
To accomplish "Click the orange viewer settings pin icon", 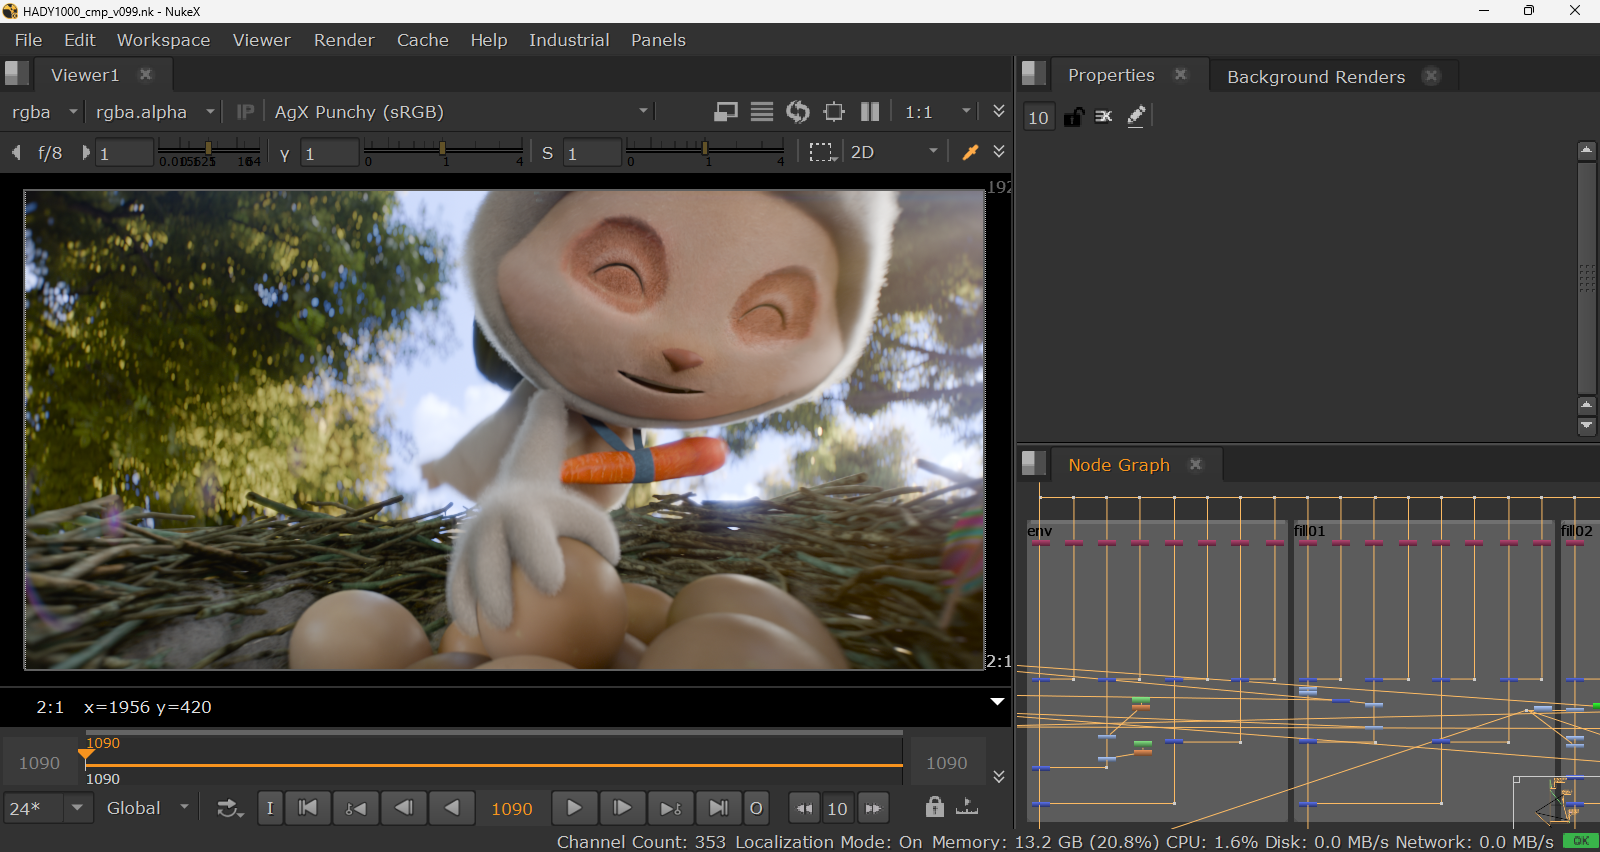I will point(970,152).
